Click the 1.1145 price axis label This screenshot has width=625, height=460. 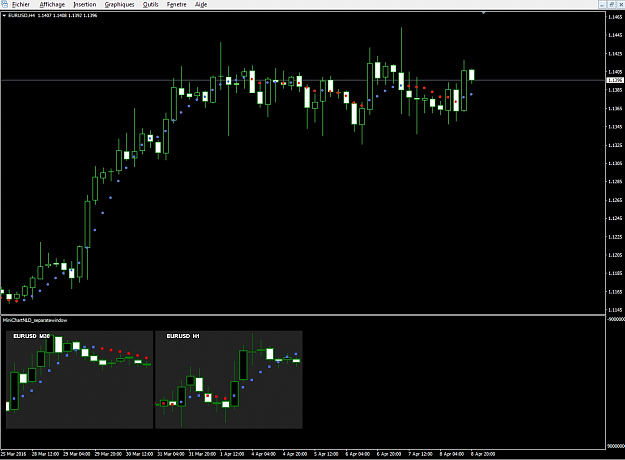615,310
